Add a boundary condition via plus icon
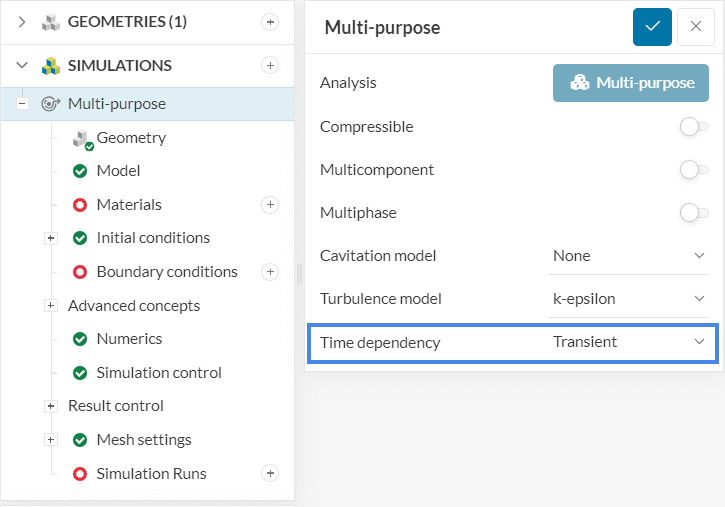The height and width of the screenshot is (507, 725). point(269,272)
